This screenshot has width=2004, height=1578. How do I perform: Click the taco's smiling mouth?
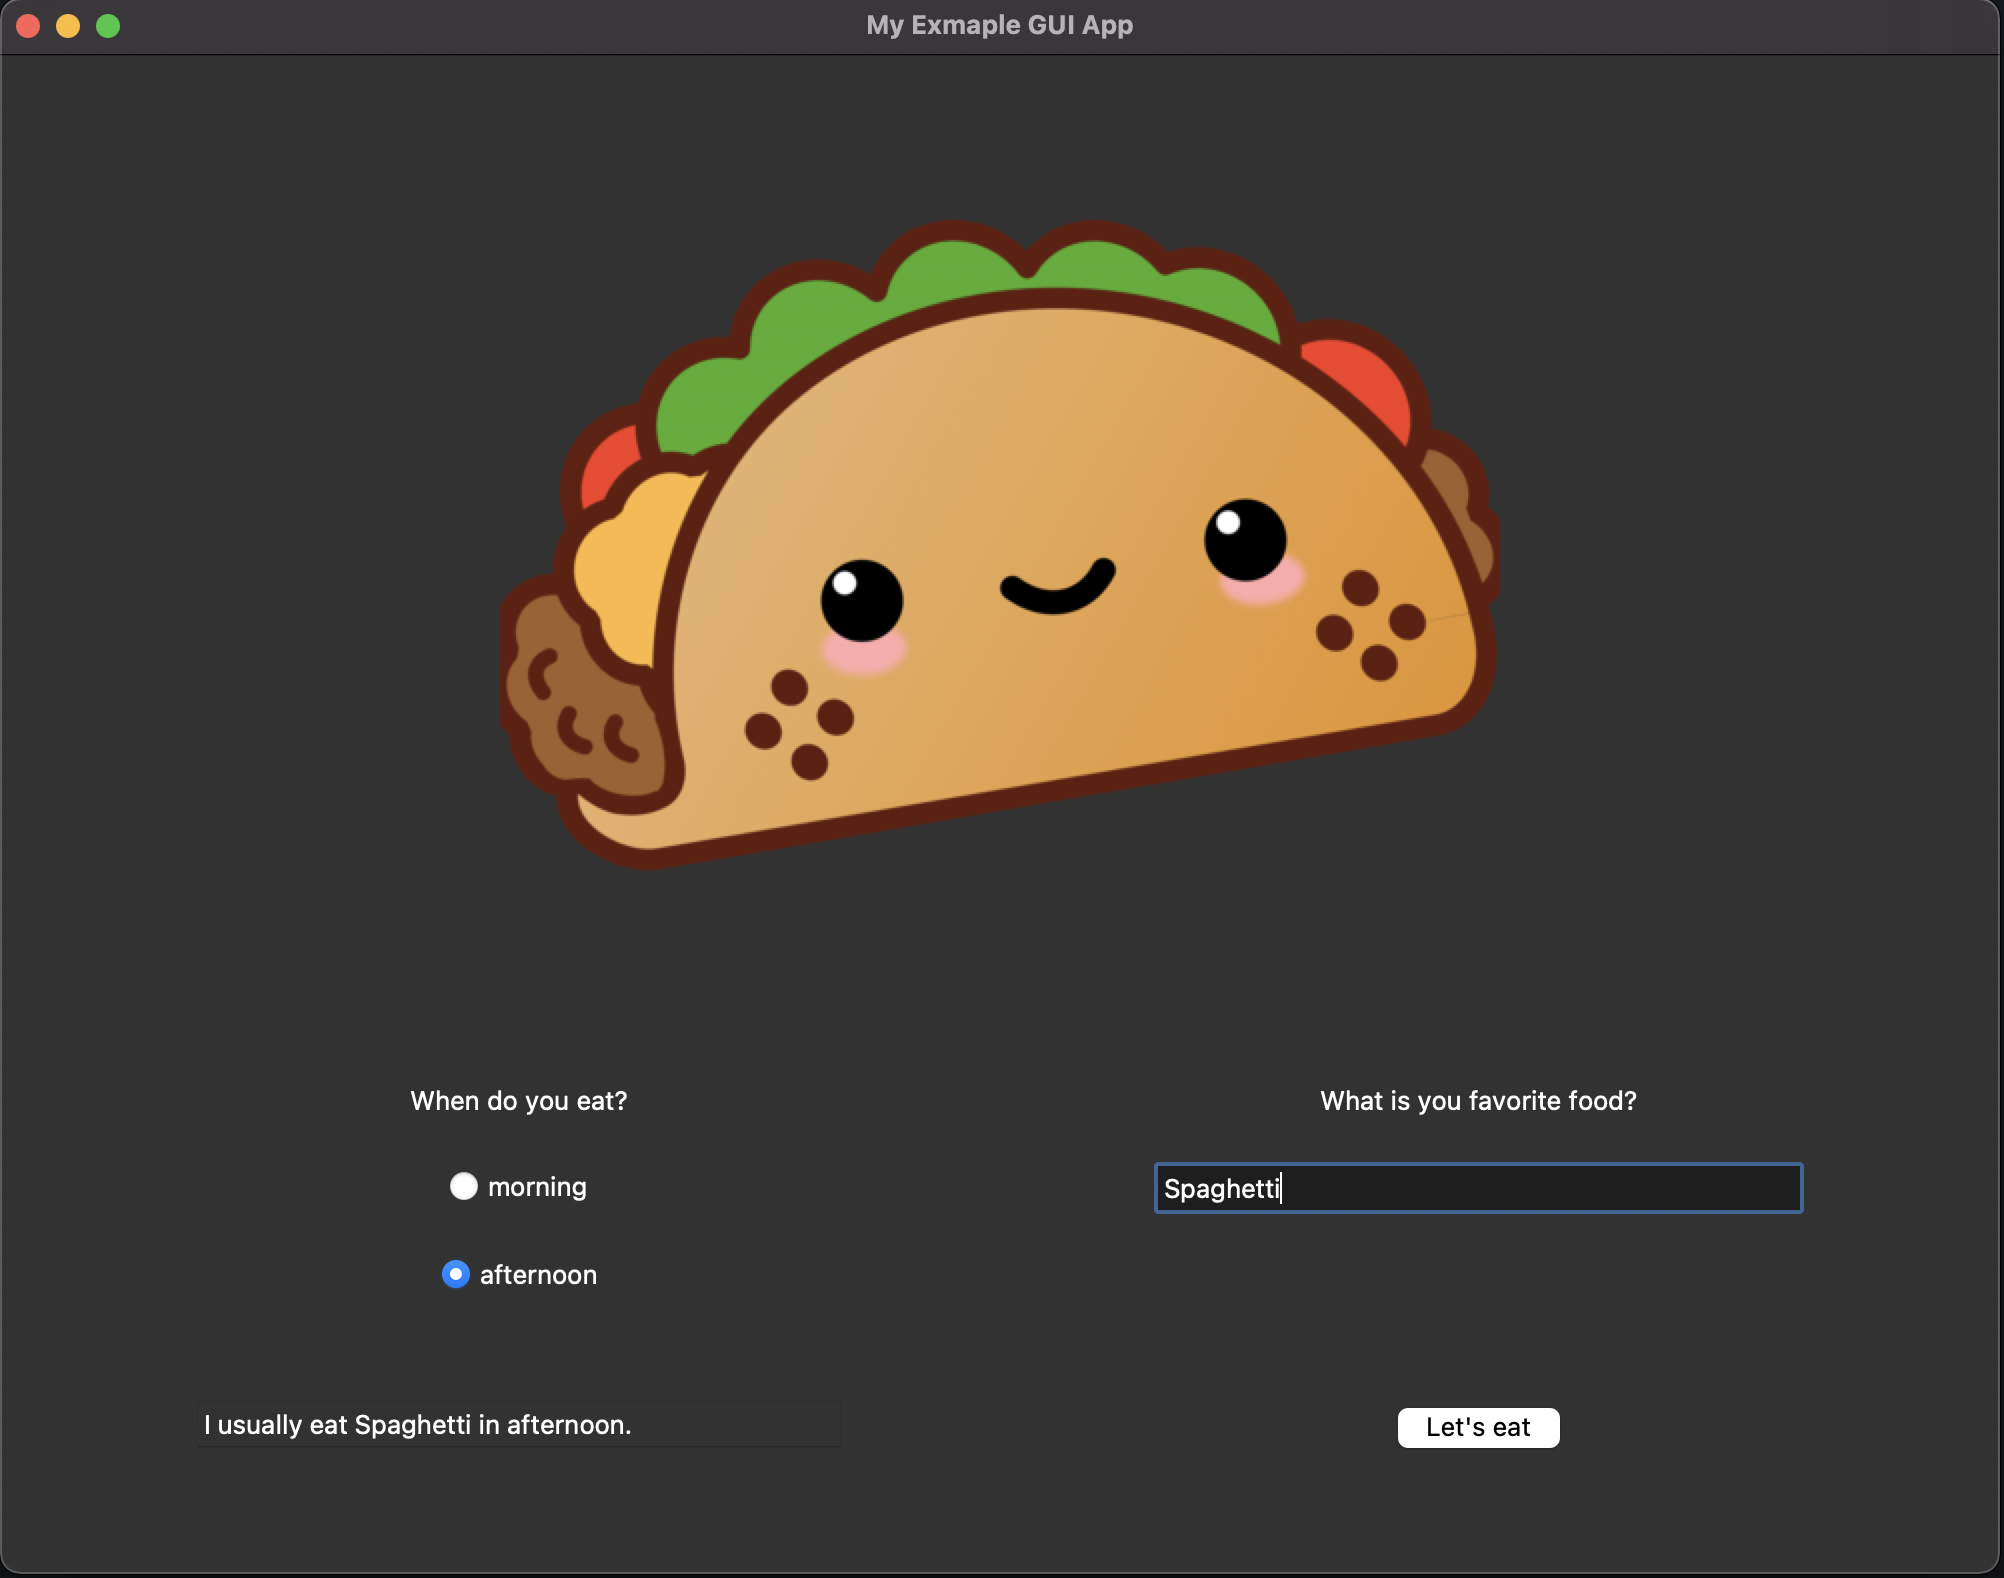(x=1057, y=589)
